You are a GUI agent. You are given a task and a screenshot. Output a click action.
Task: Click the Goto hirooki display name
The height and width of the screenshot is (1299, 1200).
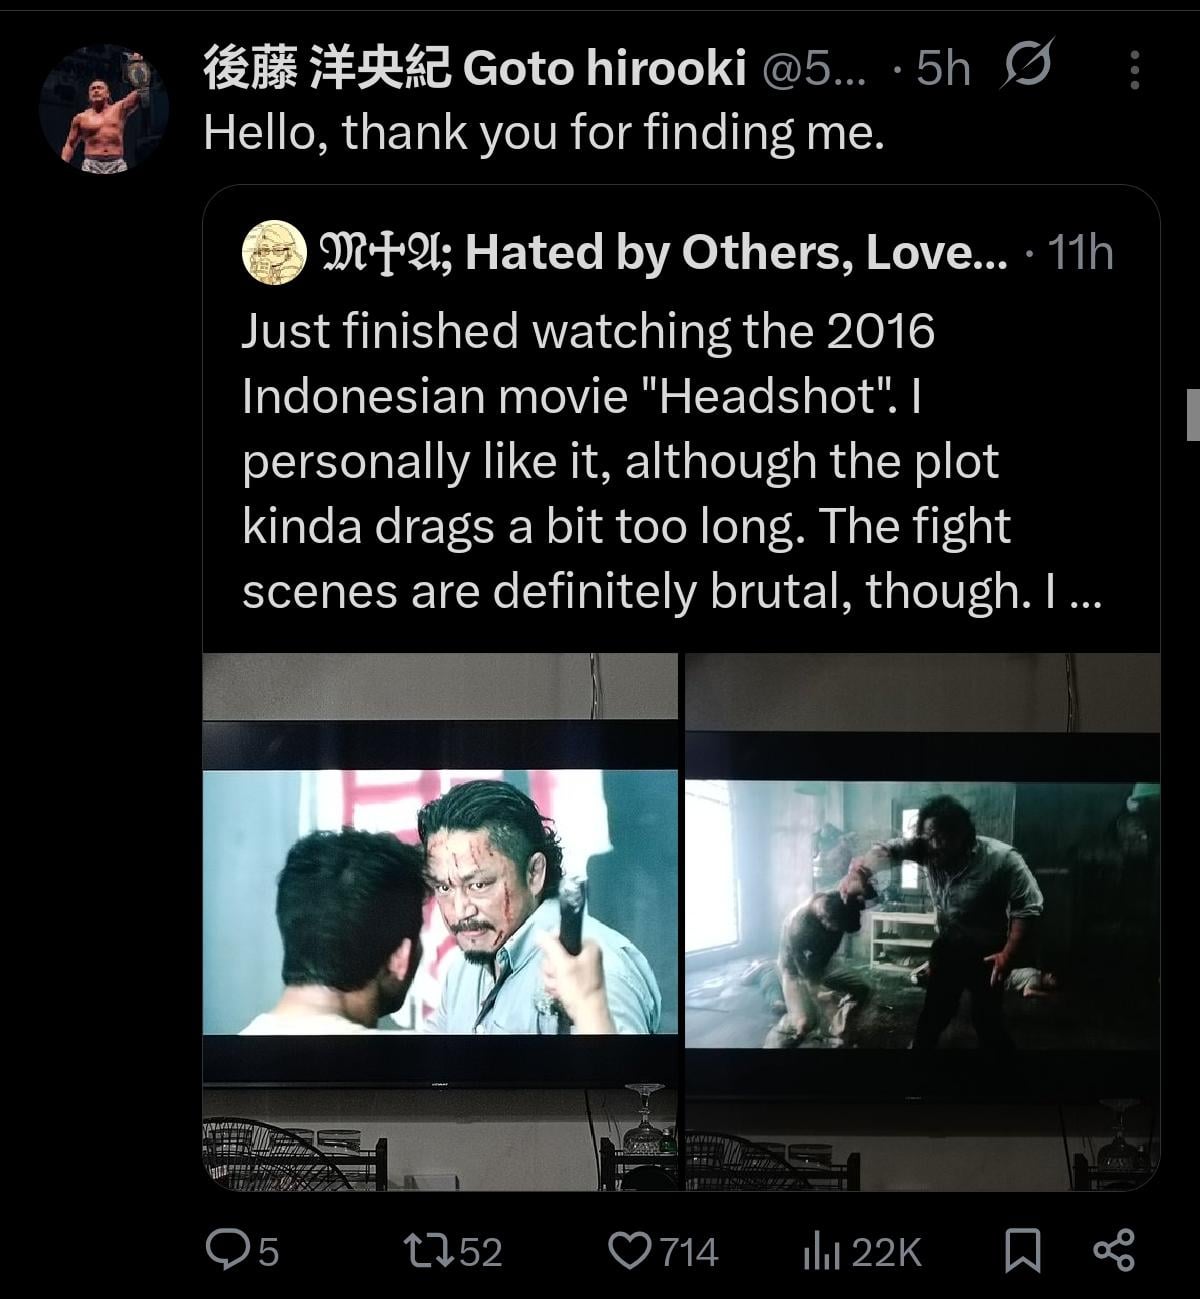[475, 69]
